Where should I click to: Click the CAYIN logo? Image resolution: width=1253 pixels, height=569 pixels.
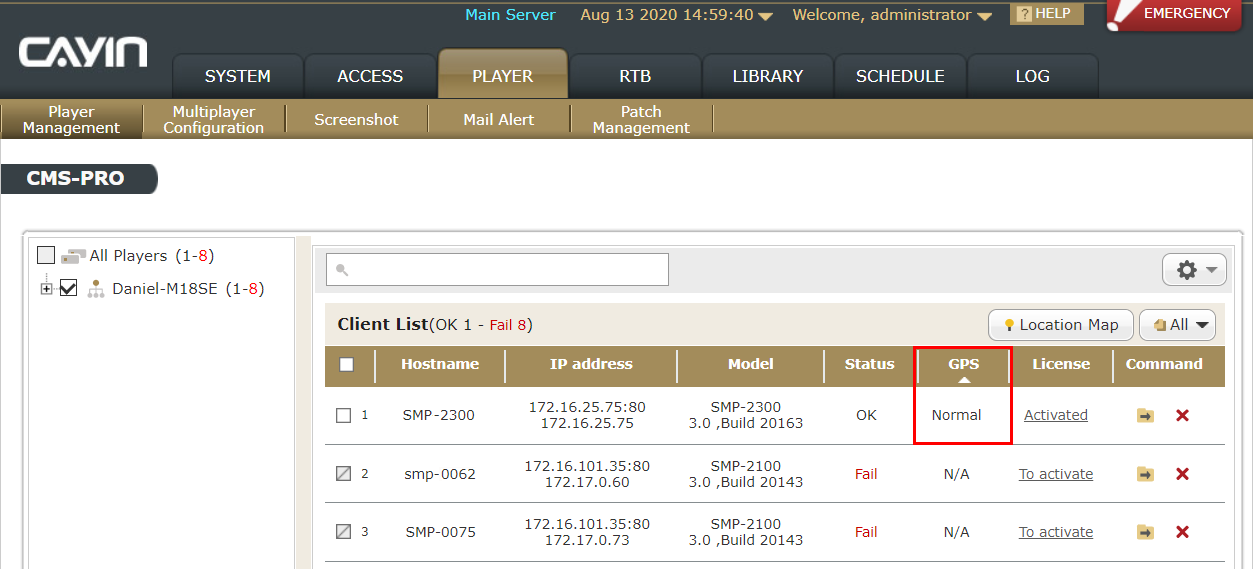83,52
